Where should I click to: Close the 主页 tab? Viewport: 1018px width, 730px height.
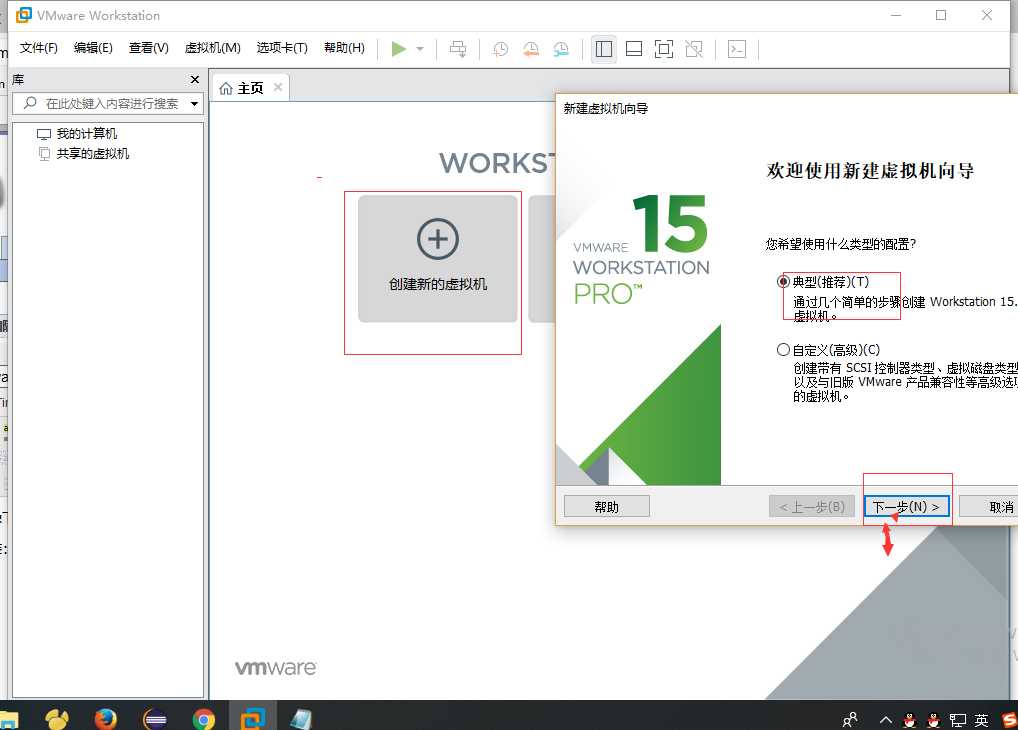pos(278,87)
